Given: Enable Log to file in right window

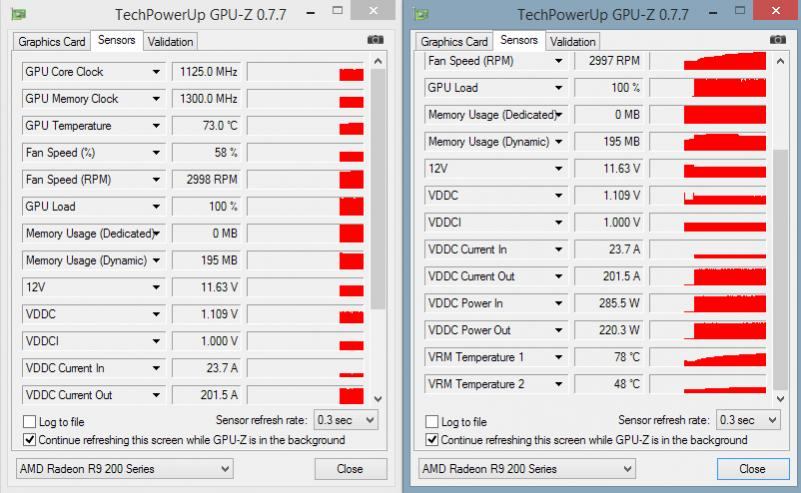Looking at the screenshot, I should [432, 422].
